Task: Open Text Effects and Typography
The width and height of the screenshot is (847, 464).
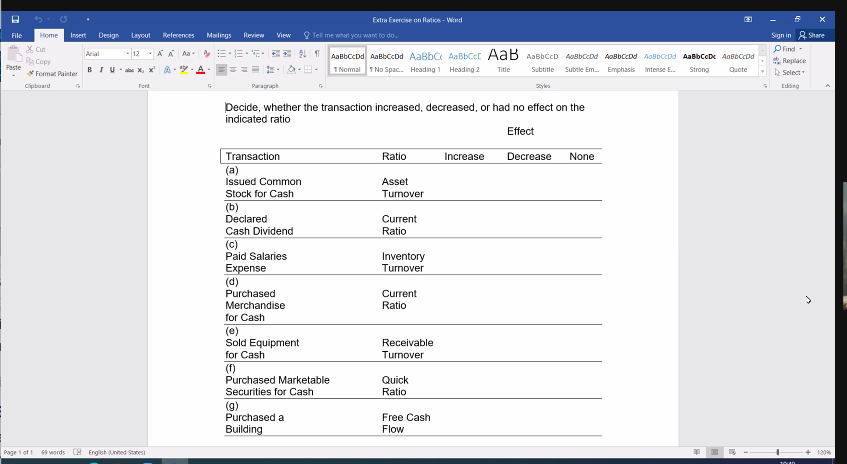Action: coord(169,70)
